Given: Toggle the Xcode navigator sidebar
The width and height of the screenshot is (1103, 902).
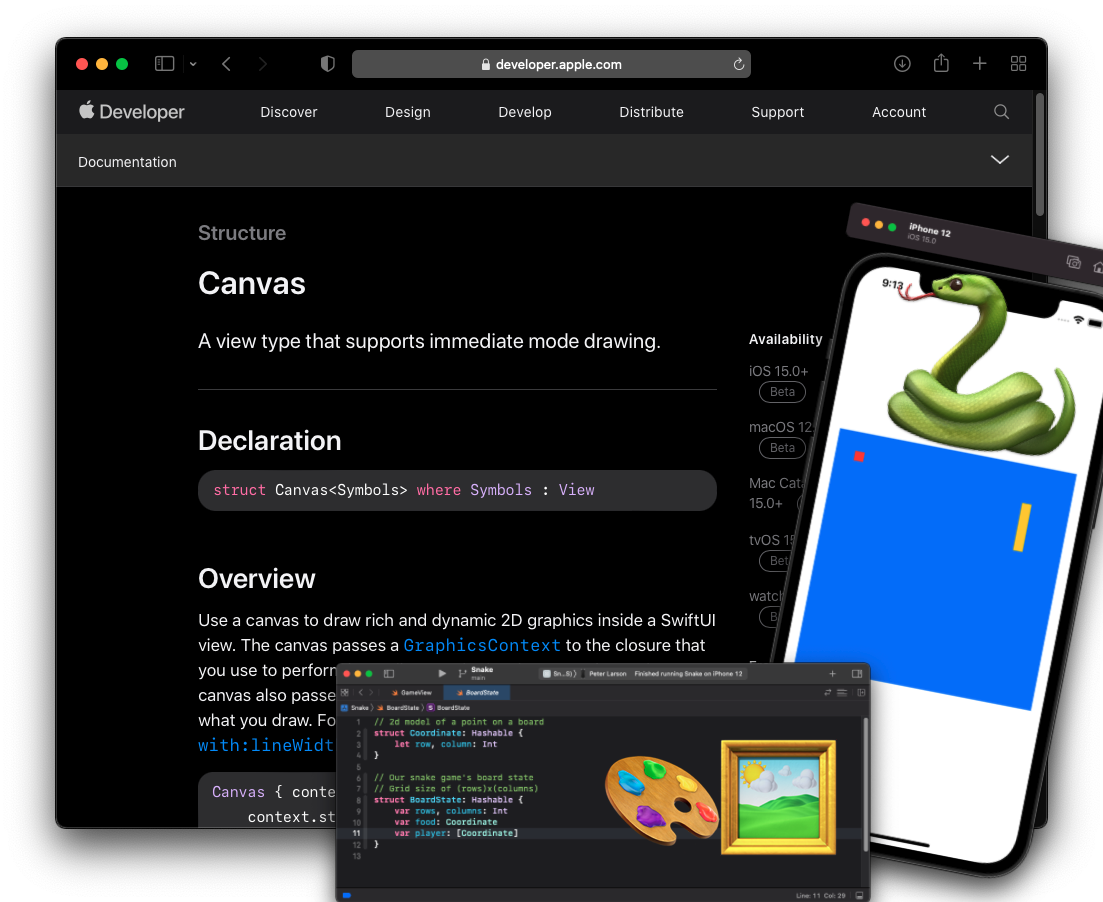Looking at the screenshot, I should coord(387,674).
